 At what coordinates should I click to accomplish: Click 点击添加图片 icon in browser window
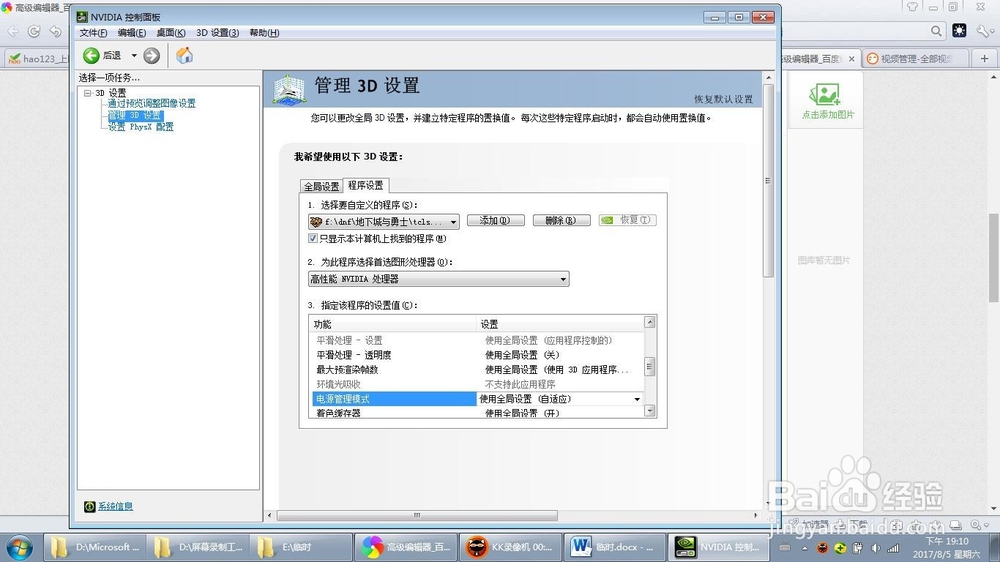(825, 95)
